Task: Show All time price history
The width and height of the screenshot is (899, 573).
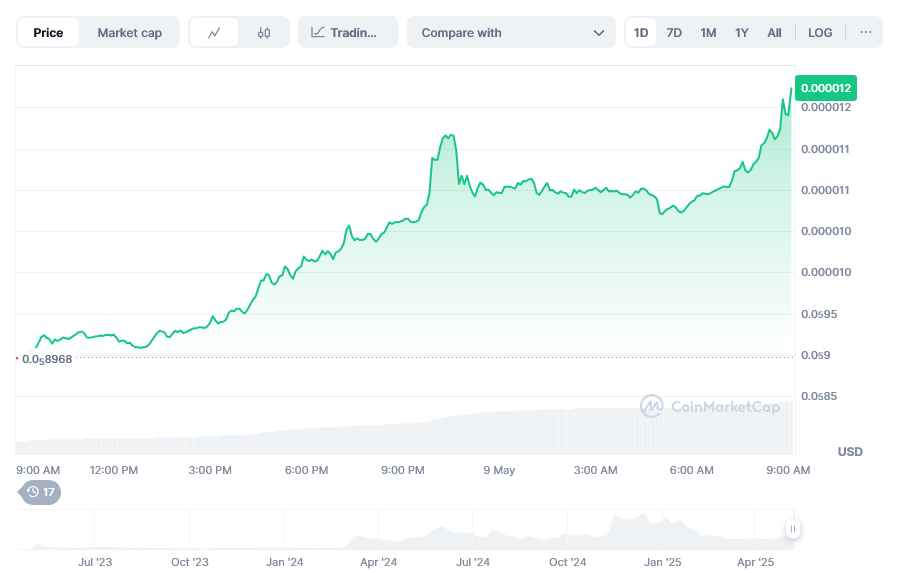Action: coord(774,33)
